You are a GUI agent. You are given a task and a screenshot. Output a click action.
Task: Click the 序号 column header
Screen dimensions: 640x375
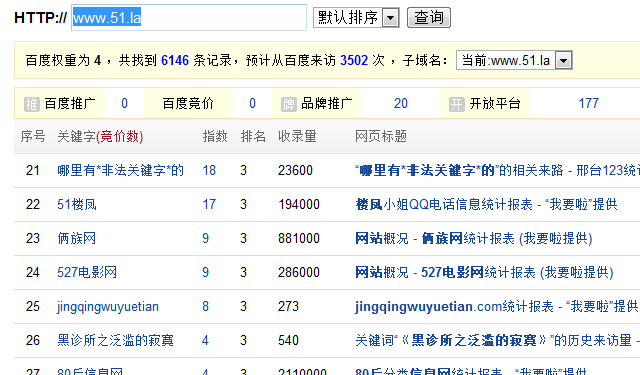click(x=33, y=136)
